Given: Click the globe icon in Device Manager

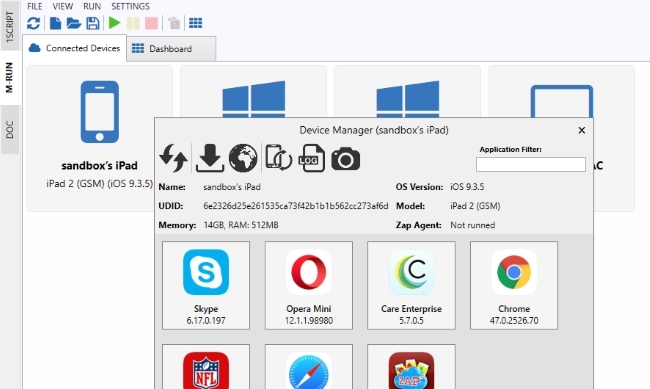Looking at the screenshot, I should (x=243, y=158).
